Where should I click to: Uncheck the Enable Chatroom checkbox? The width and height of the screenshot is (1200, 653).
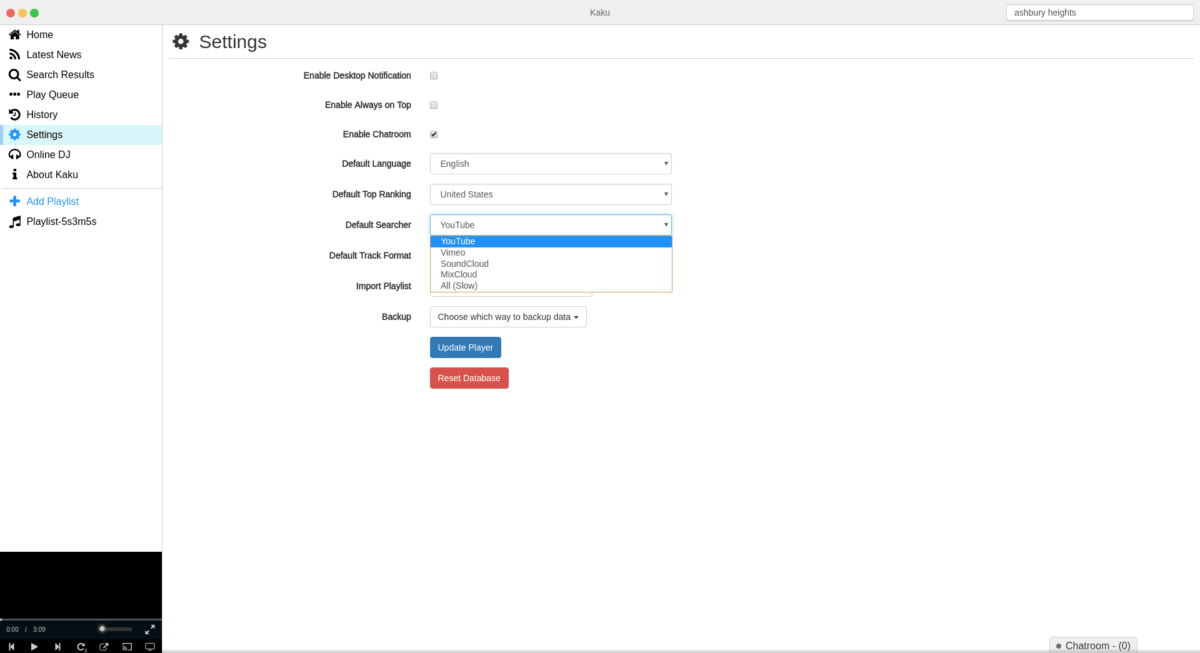[434, 134]
